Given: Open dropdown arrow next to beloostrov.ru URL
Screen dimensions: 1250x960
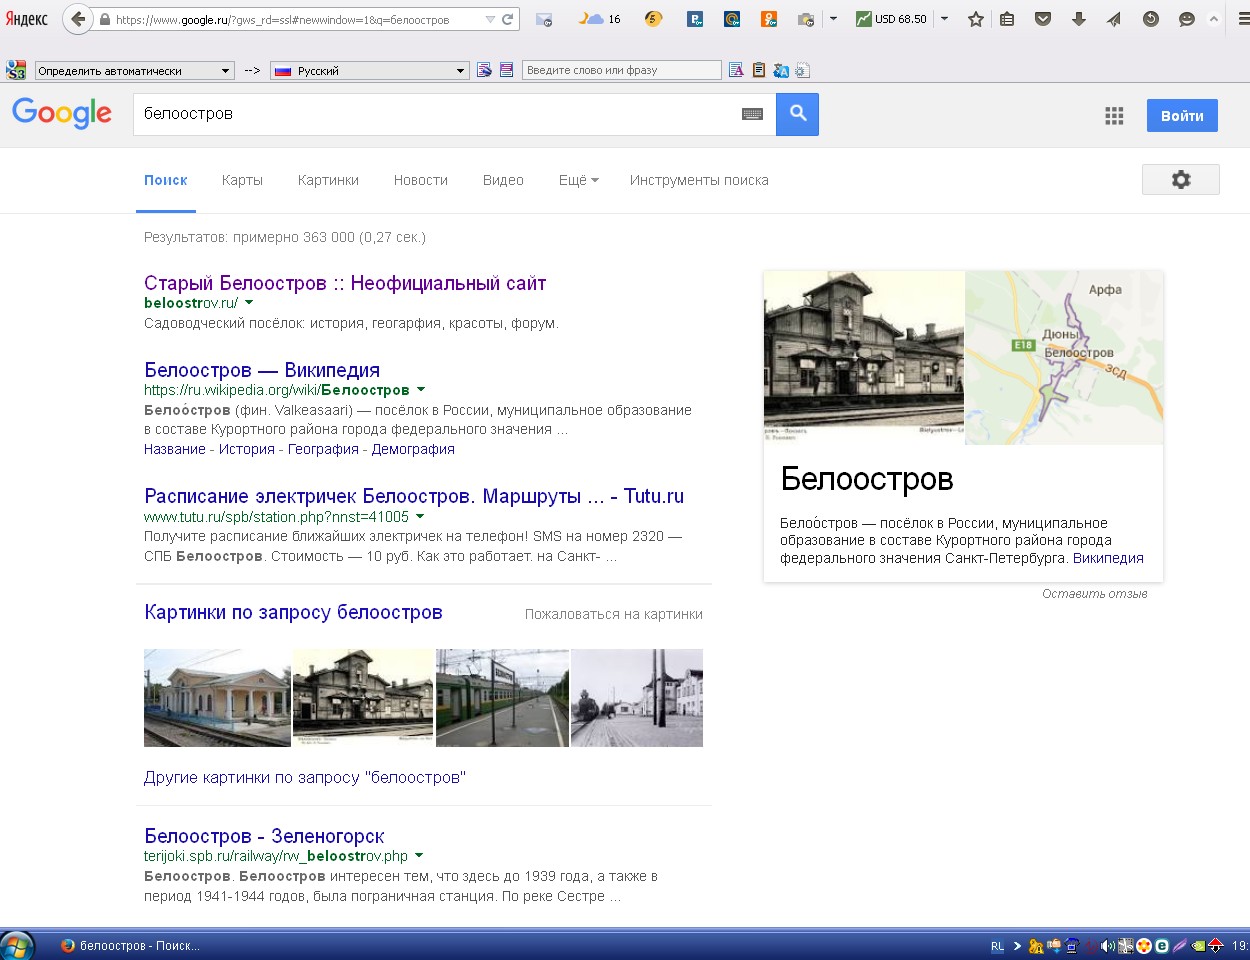Looking at the screenshot, I should coord(249,302).
